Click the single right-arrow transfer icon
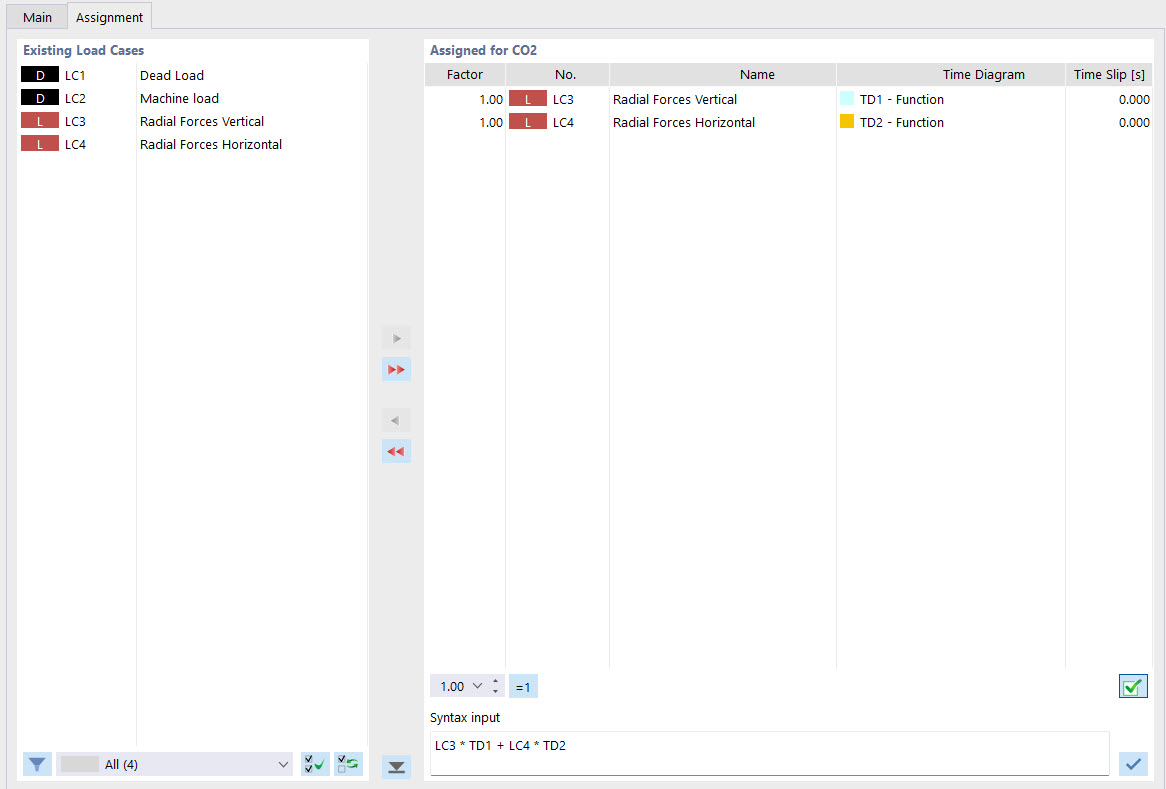 click(x=396, y=338)
